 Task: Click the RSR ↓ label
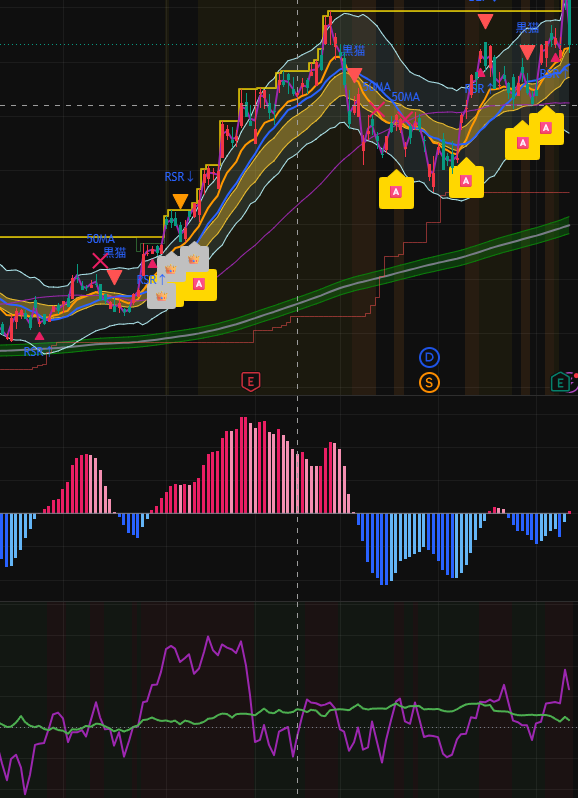pyautogui.click(x=179, y=177)
